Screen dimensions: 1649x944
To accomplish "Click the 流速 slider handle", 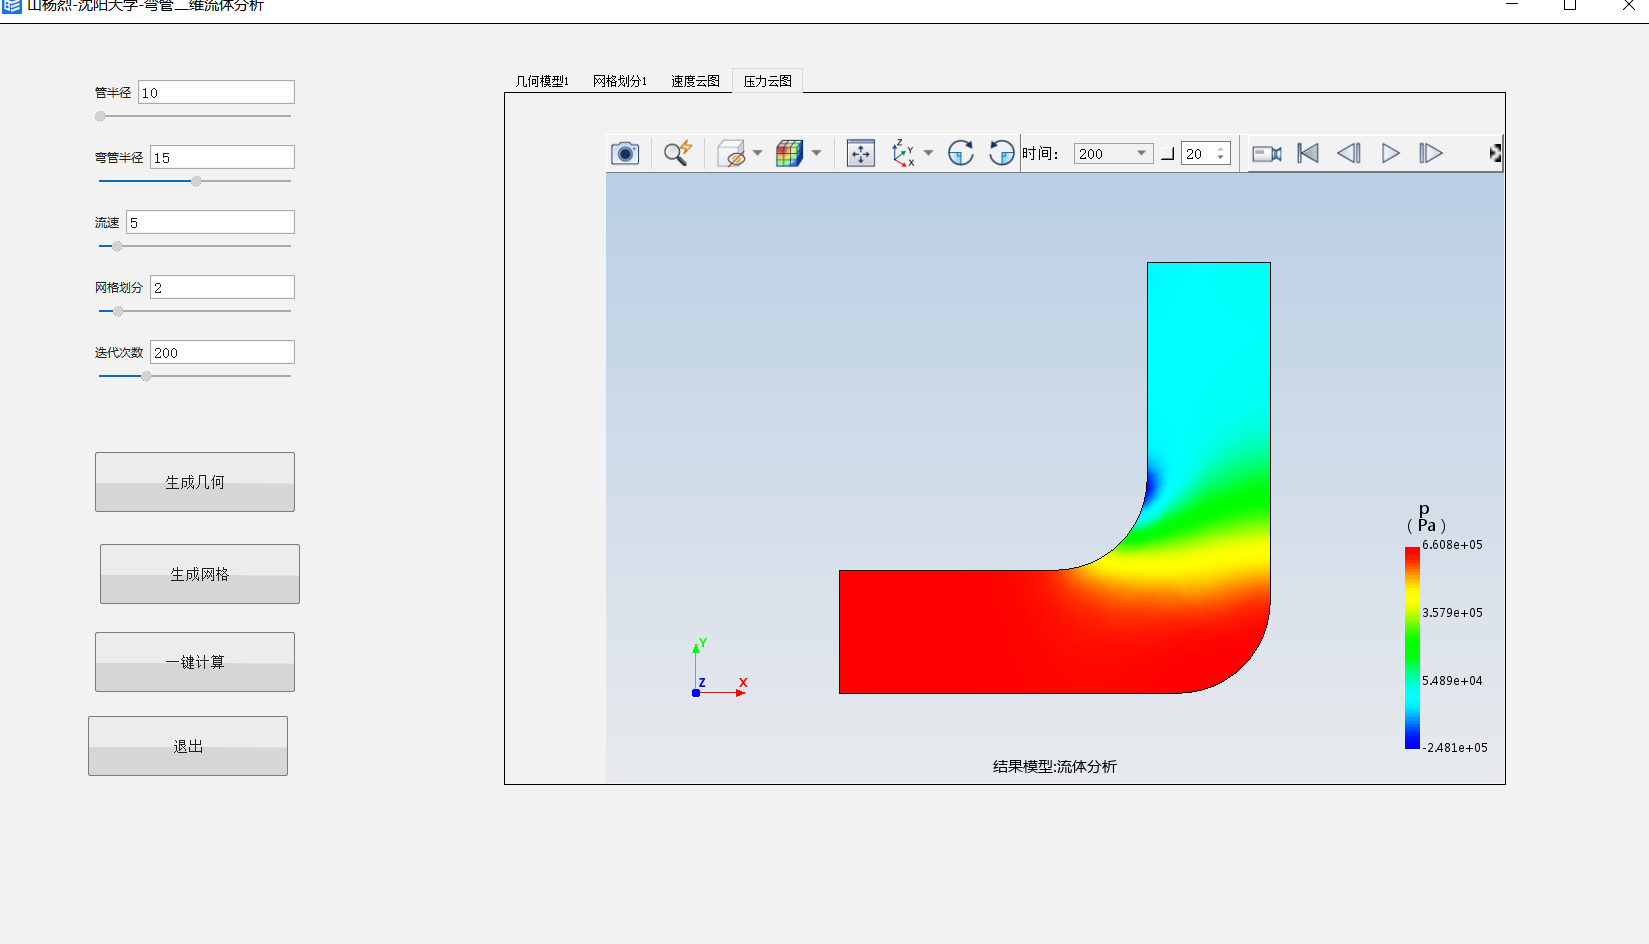I will (x=117, y=246).
